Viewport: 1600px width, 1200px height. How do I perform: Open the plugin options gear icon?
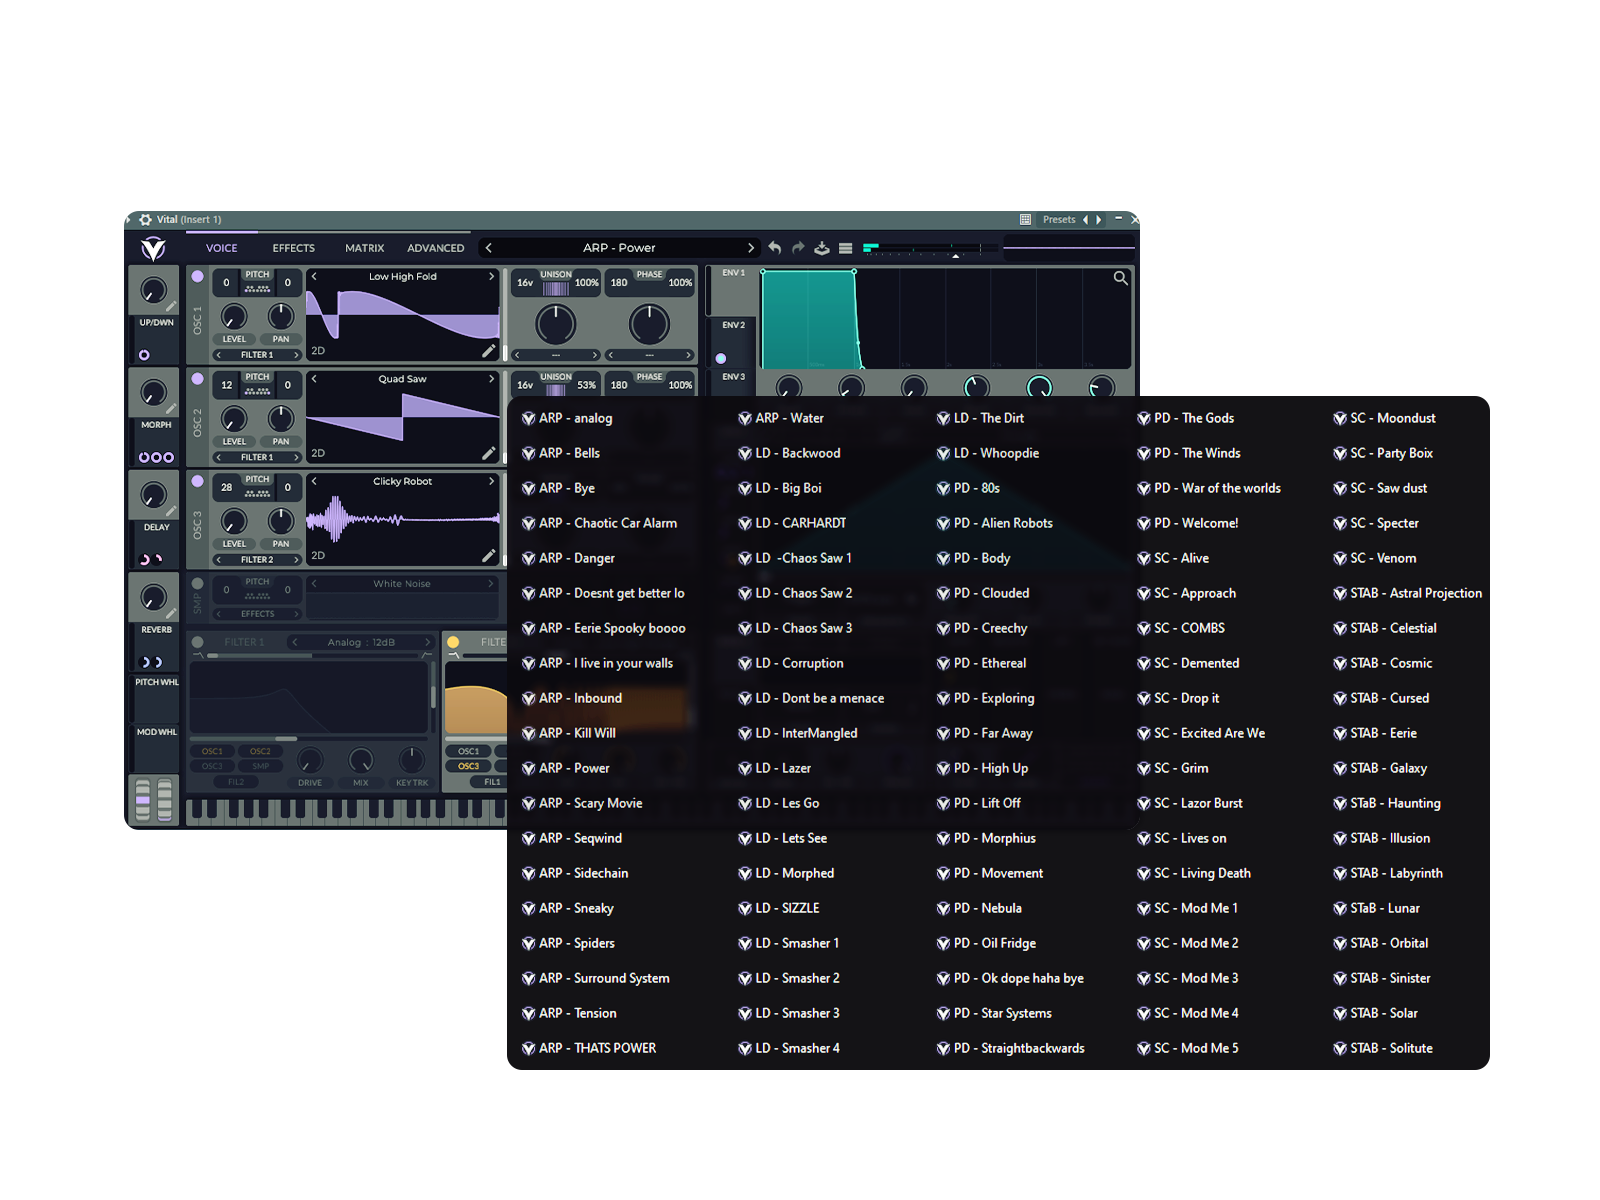(x=146, y=219)
